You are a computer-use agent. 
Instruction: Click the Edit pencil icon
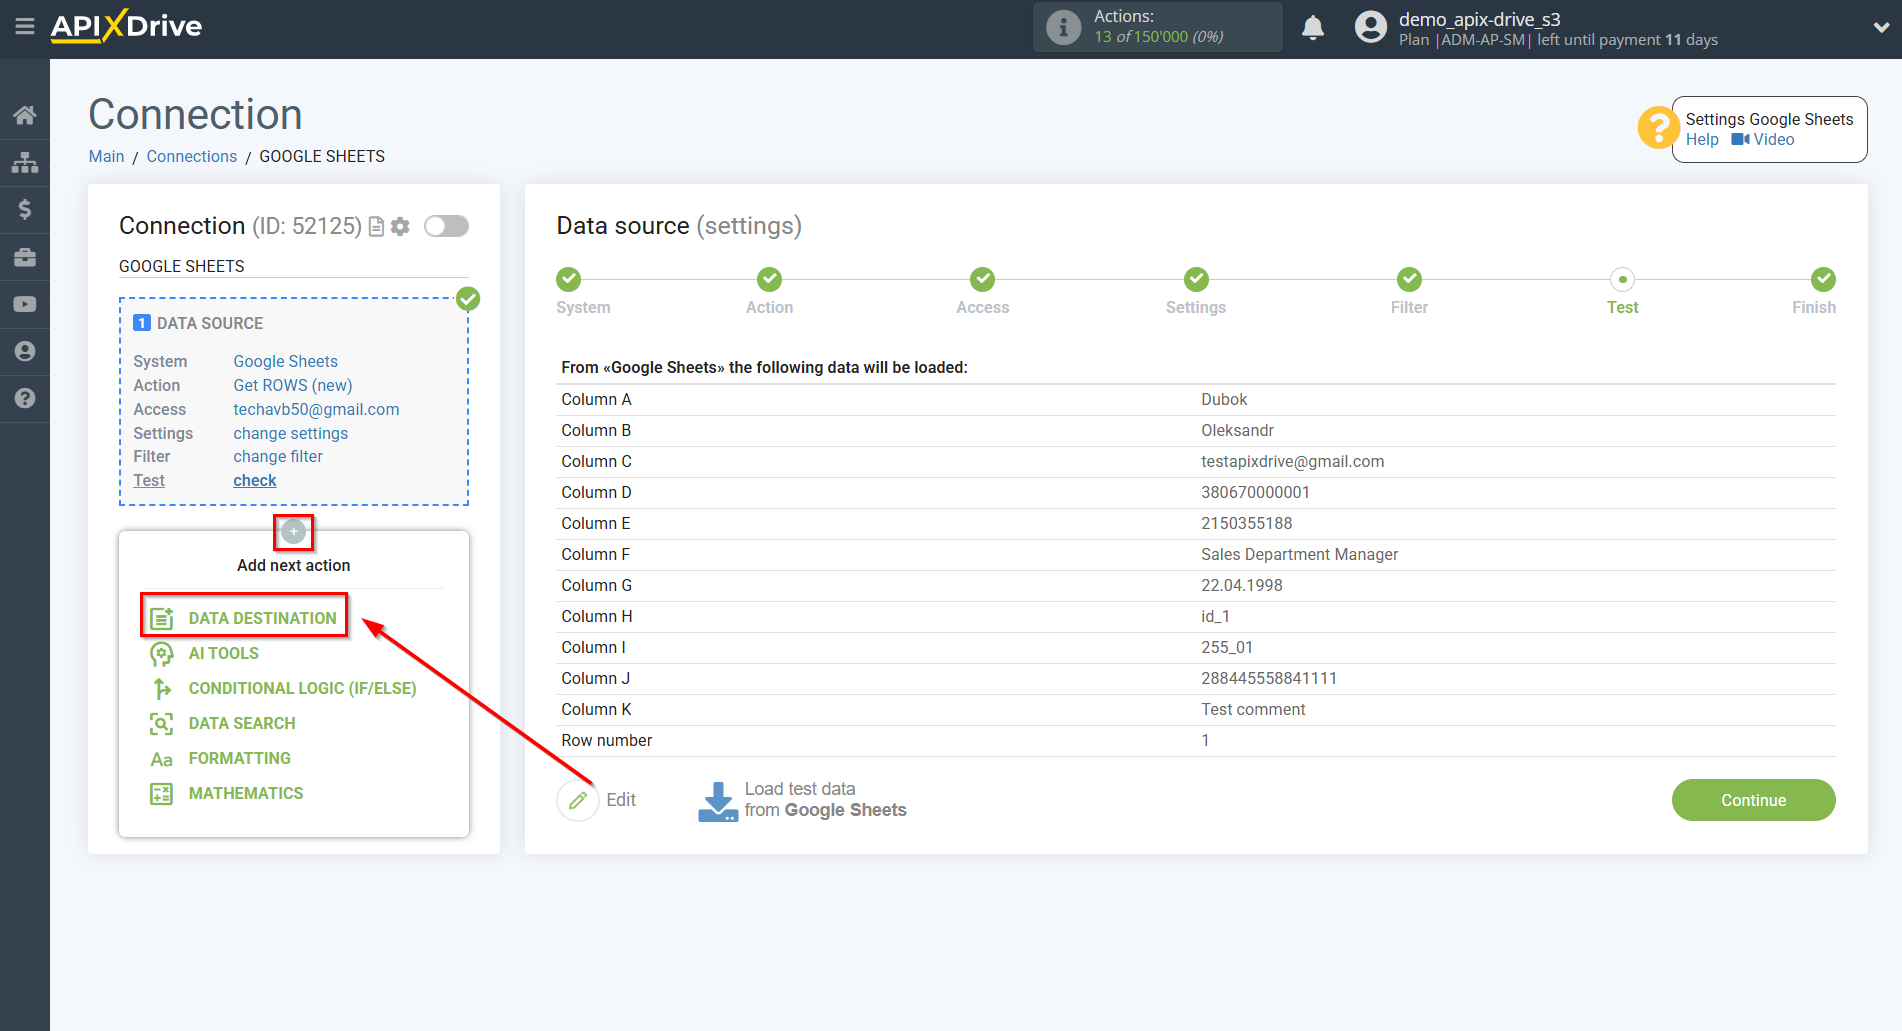coord(578,800)
